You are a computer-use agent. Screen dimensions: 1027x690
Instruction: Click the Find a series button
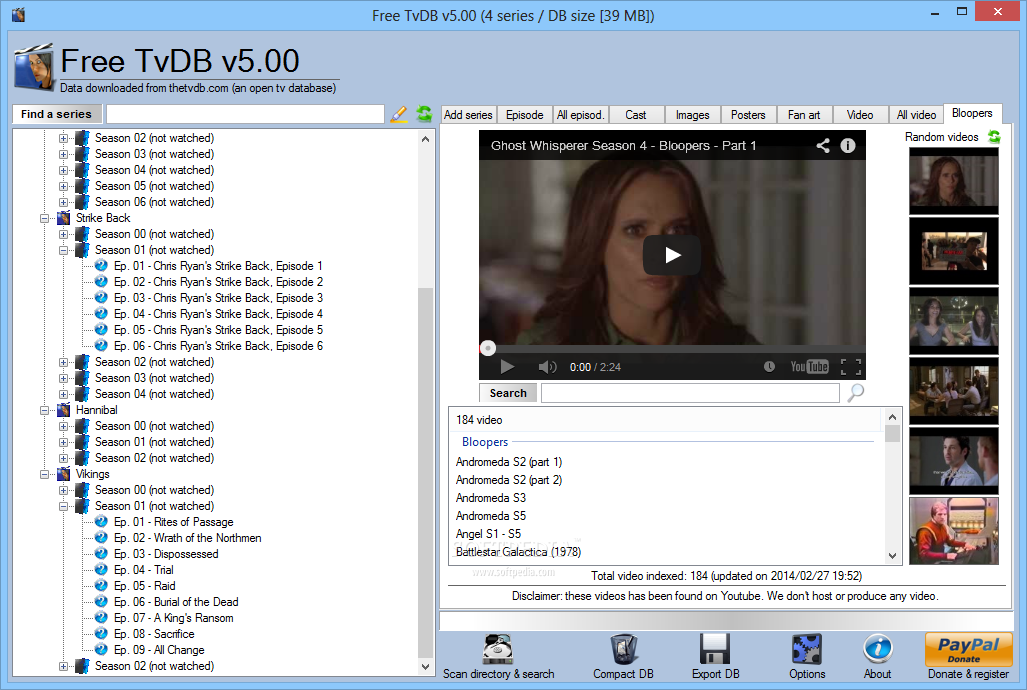pyautogui.click(x=56, y=114)
